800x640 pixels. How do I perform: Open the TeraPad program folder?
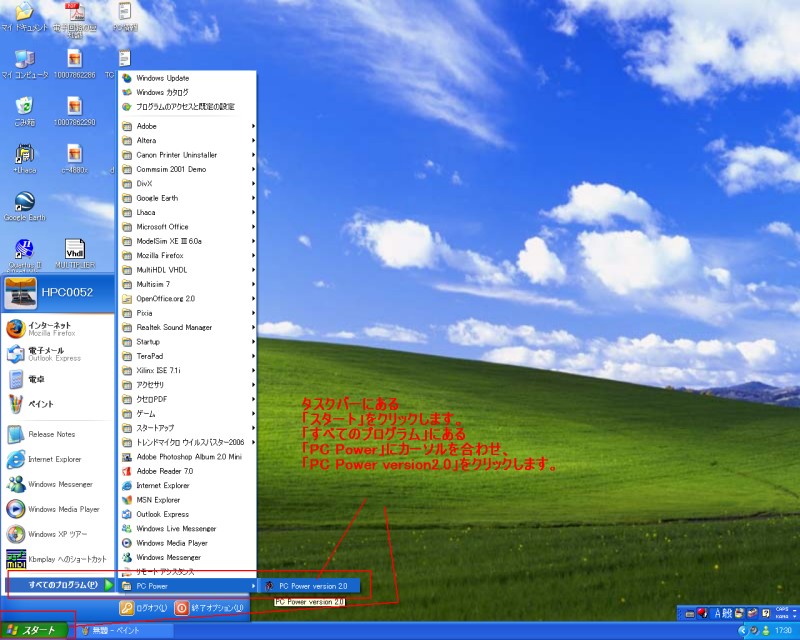[x=187, y=356]
